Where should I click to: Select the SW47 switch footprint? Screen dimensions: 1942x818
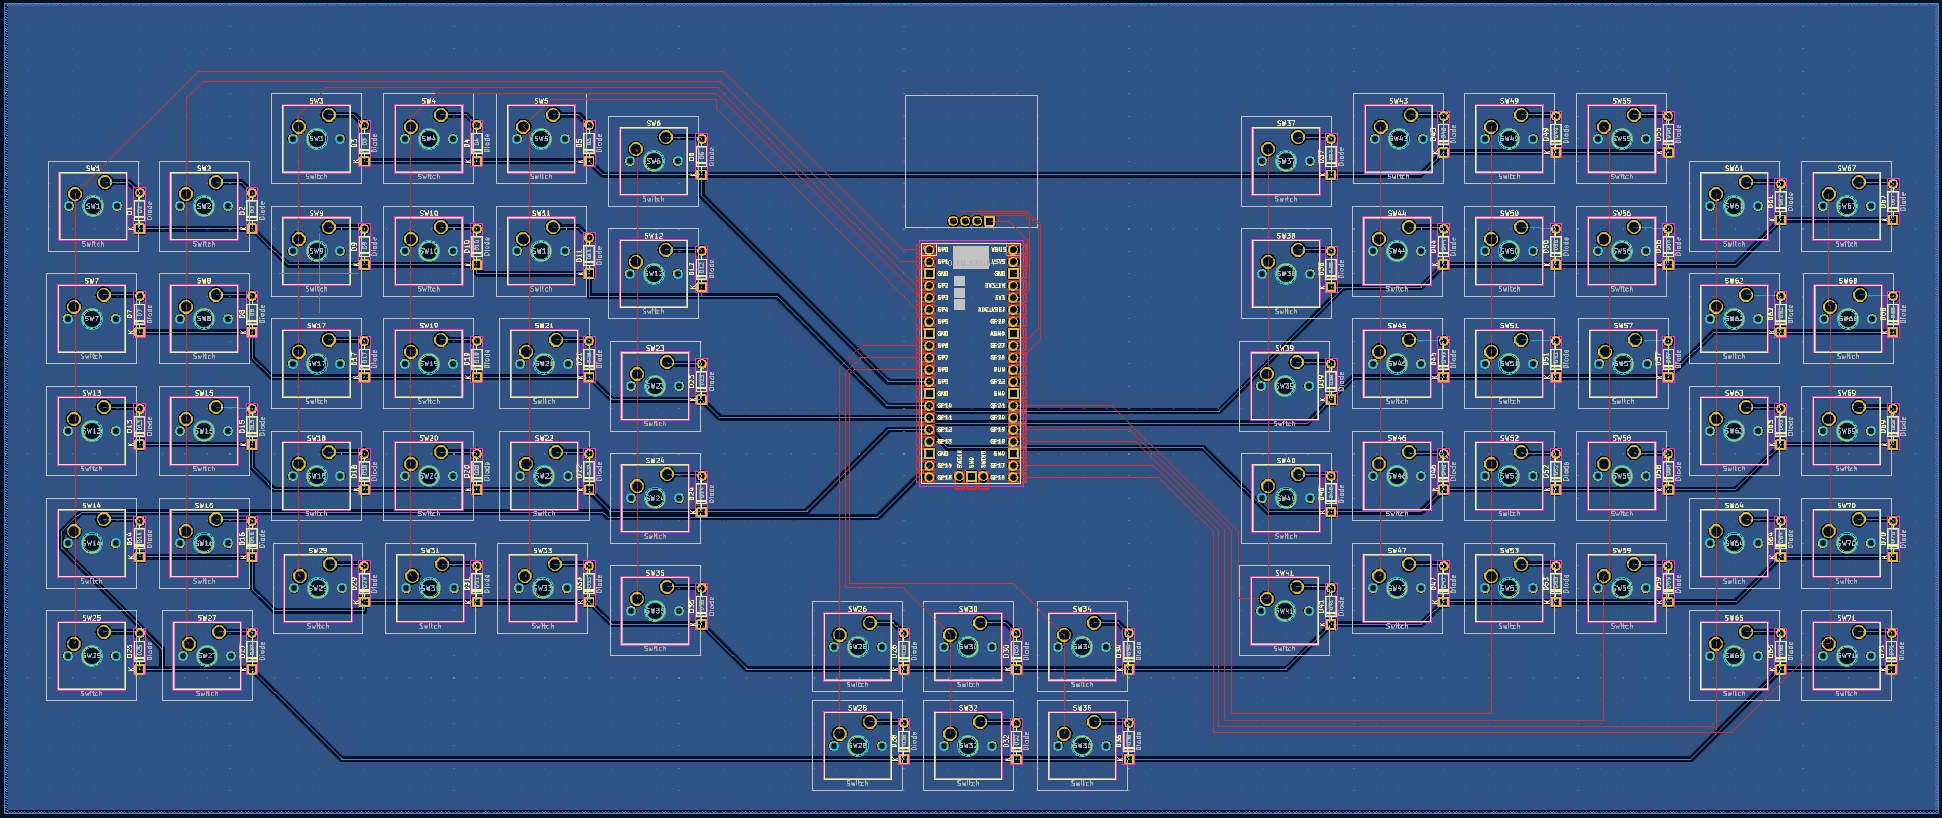pyautogui.click(x=1397, y=588)
